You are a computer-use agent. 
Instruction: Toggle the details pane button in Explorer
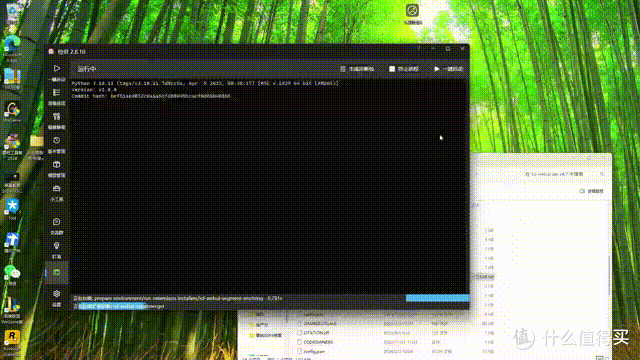tap(591, 191)
